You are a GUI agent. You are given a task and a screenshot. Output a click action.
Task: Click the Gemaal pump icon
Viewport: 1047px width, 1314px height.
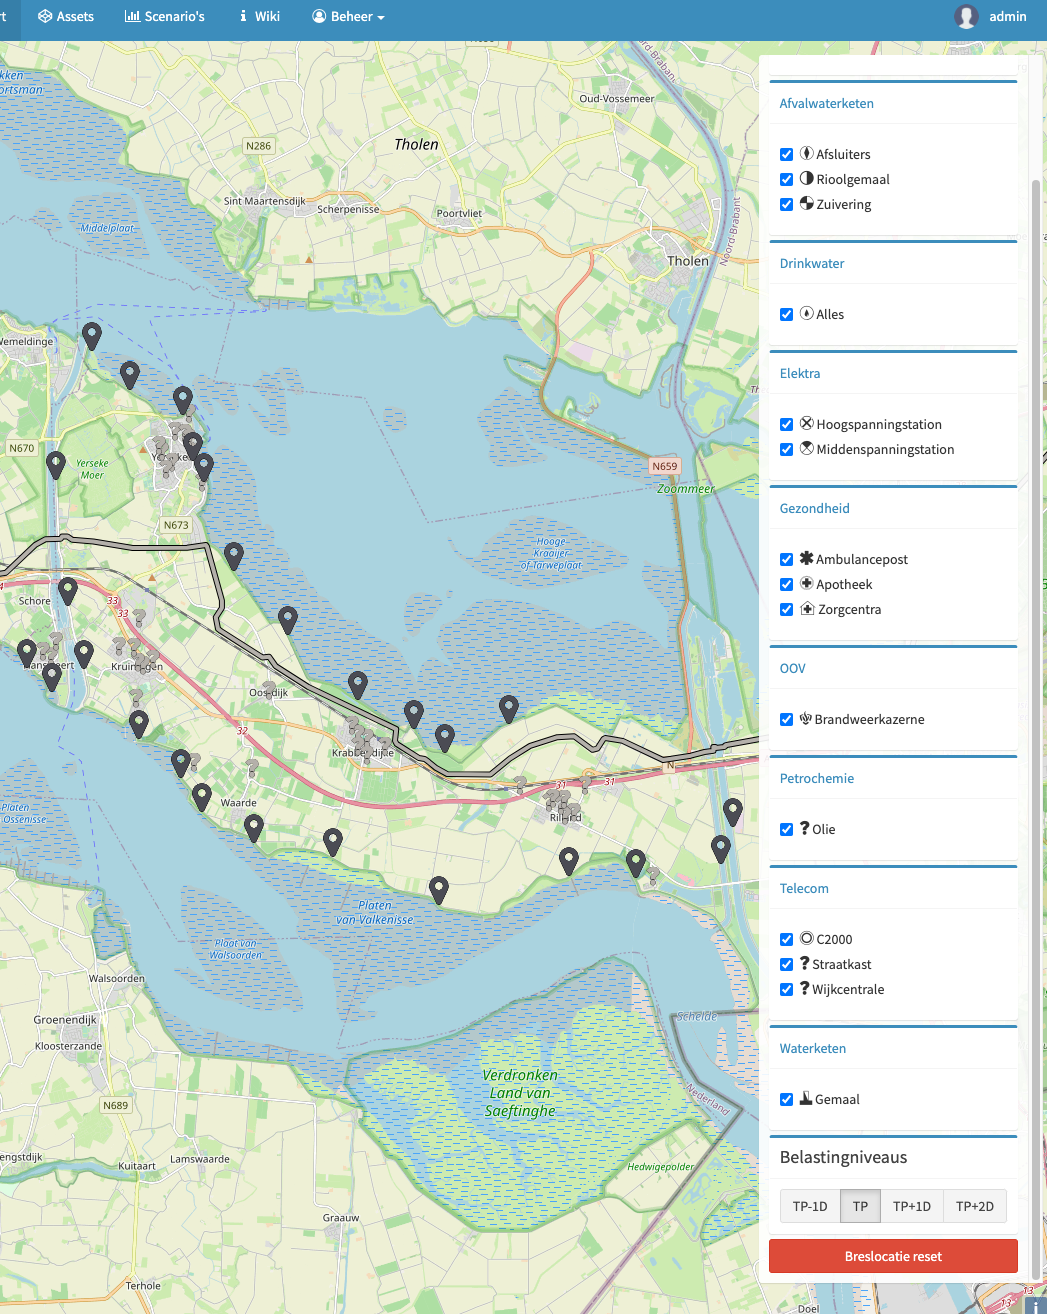[x=806, y=1098]
